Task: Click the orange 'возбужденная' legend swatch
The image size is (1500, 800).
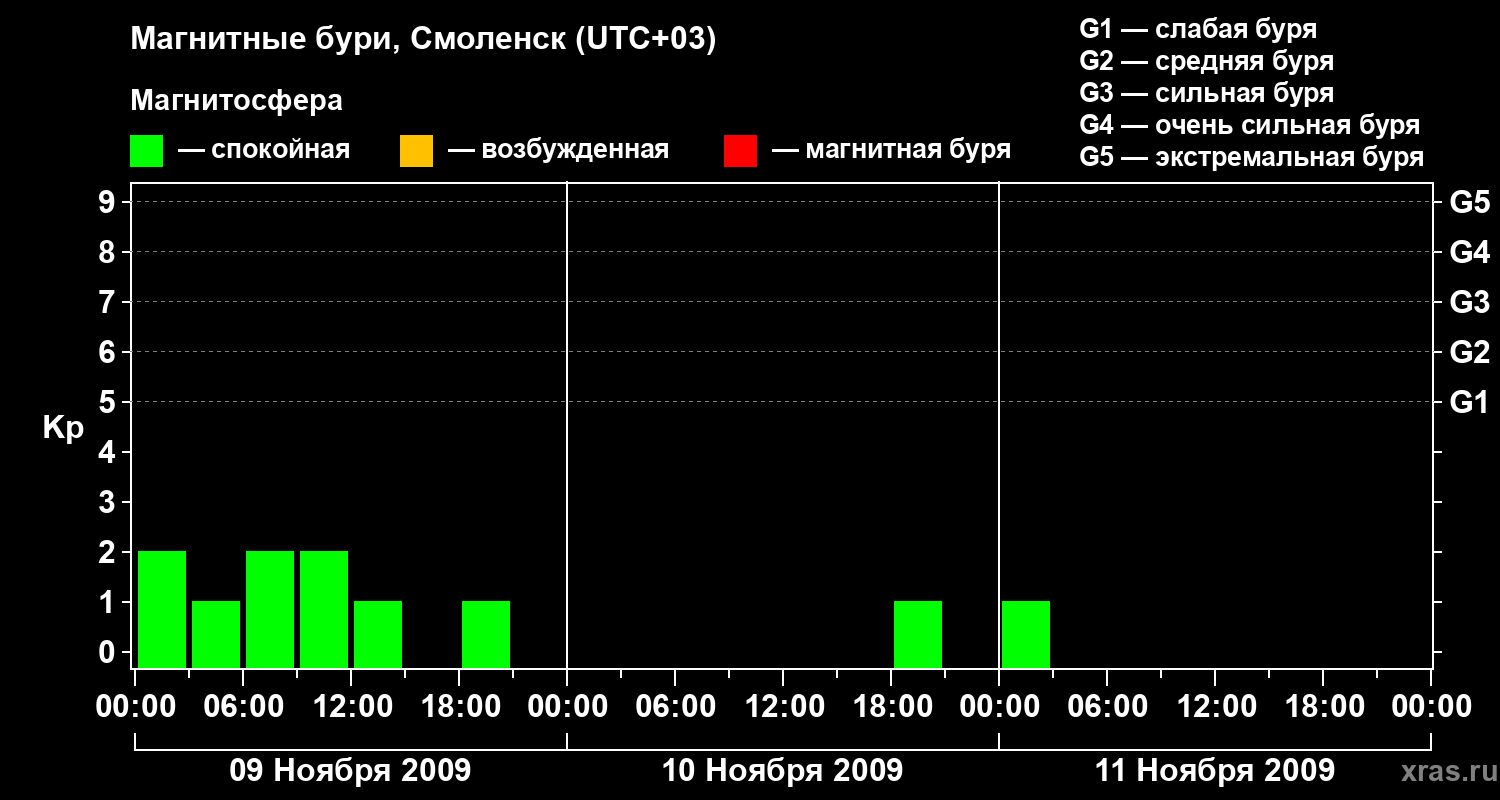Action: click(x=416, y=151)
